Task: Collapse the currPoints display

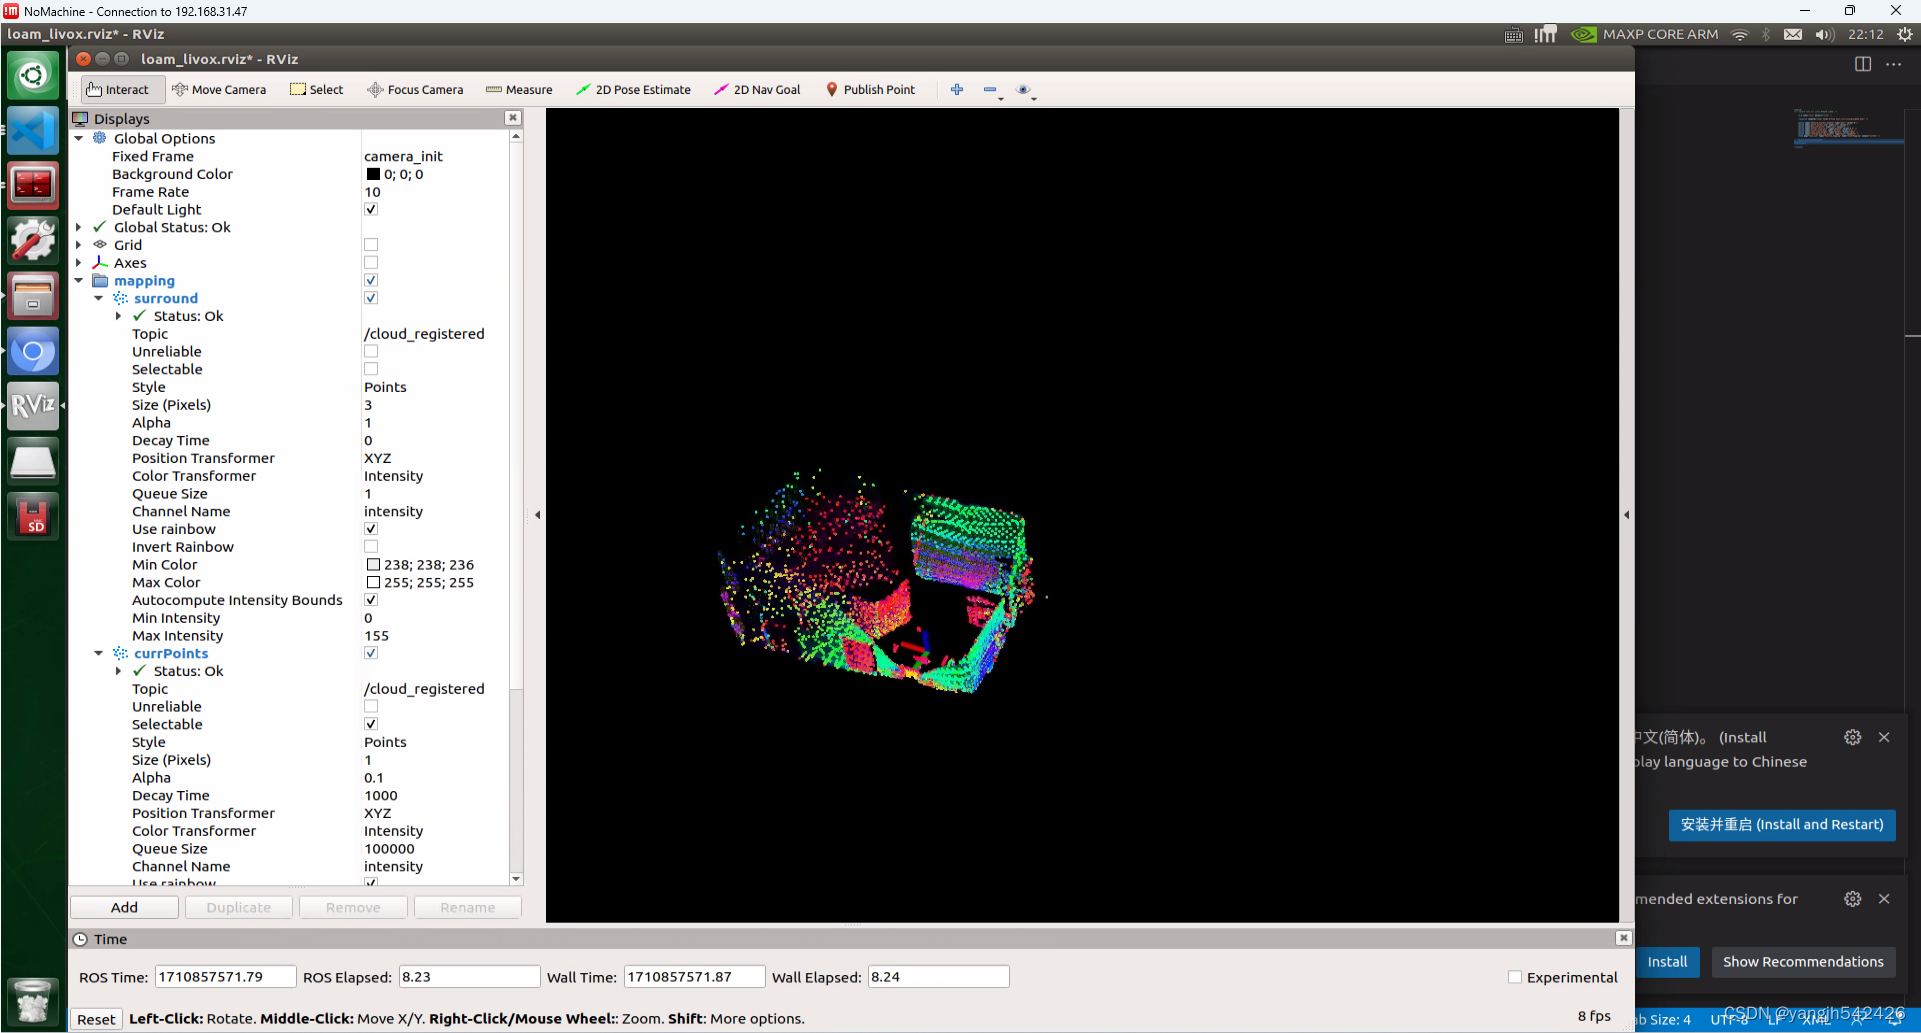Action: coord(99,653)
